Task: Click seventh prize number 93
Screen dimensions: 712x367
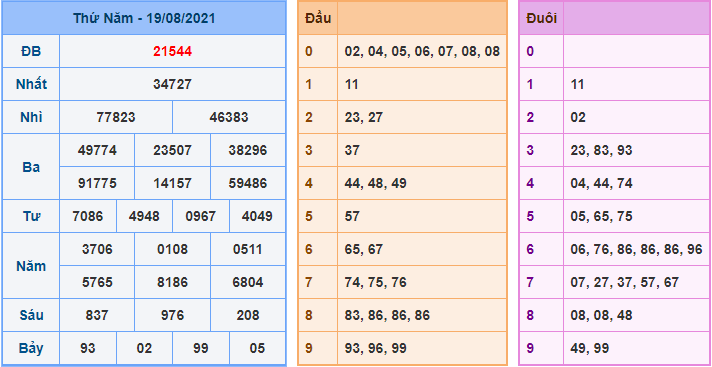Action: pyautogui.click(x=88, y=348)
